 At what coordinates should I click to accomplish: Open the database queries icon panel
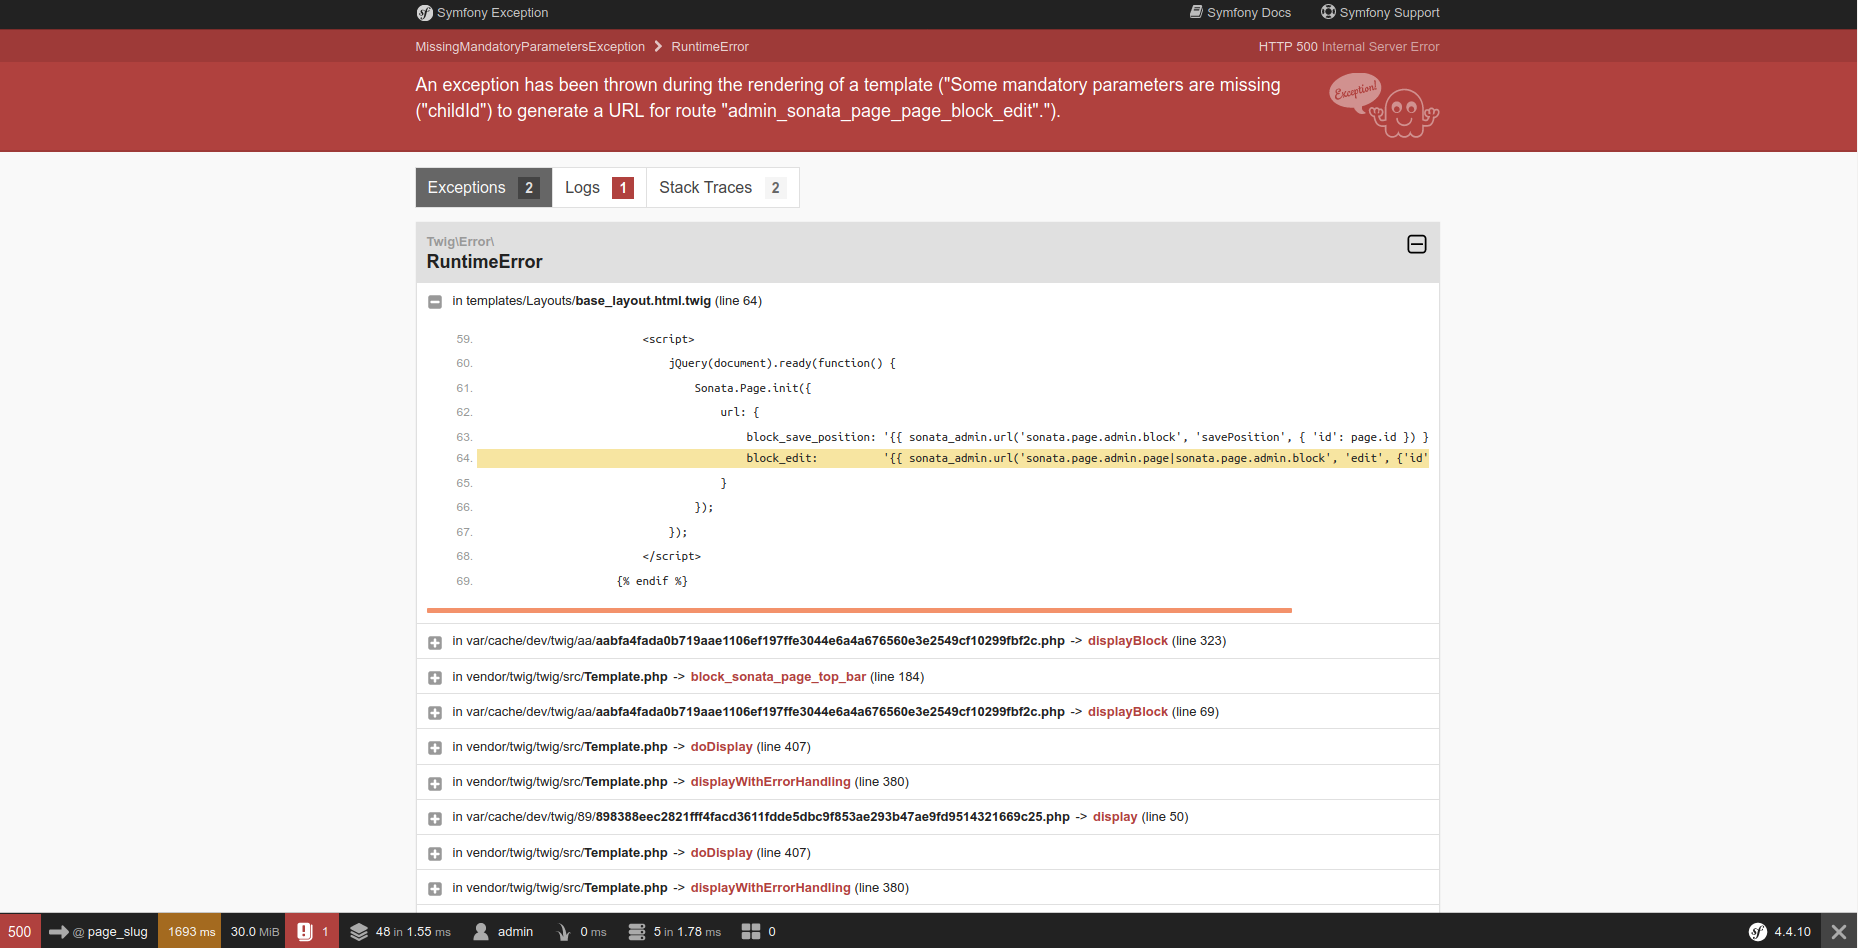tap(637, 932)
